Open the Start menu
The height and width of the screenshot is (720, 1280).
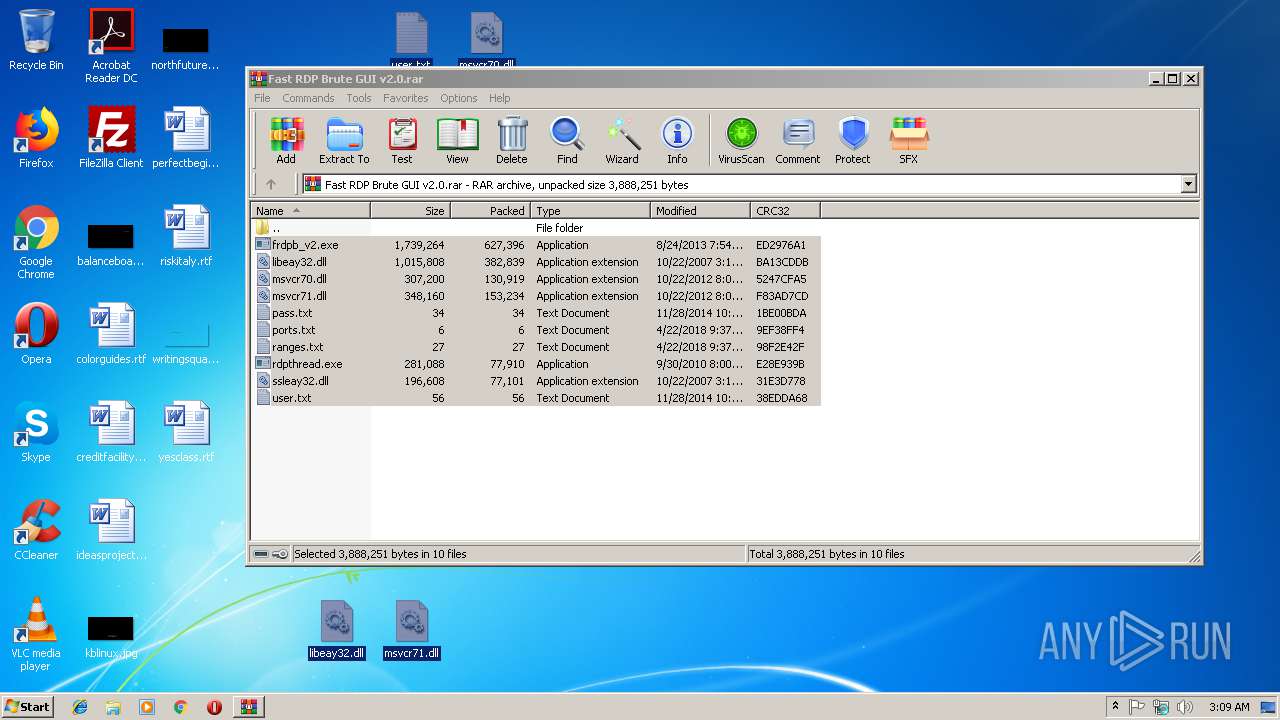[28, 707]
